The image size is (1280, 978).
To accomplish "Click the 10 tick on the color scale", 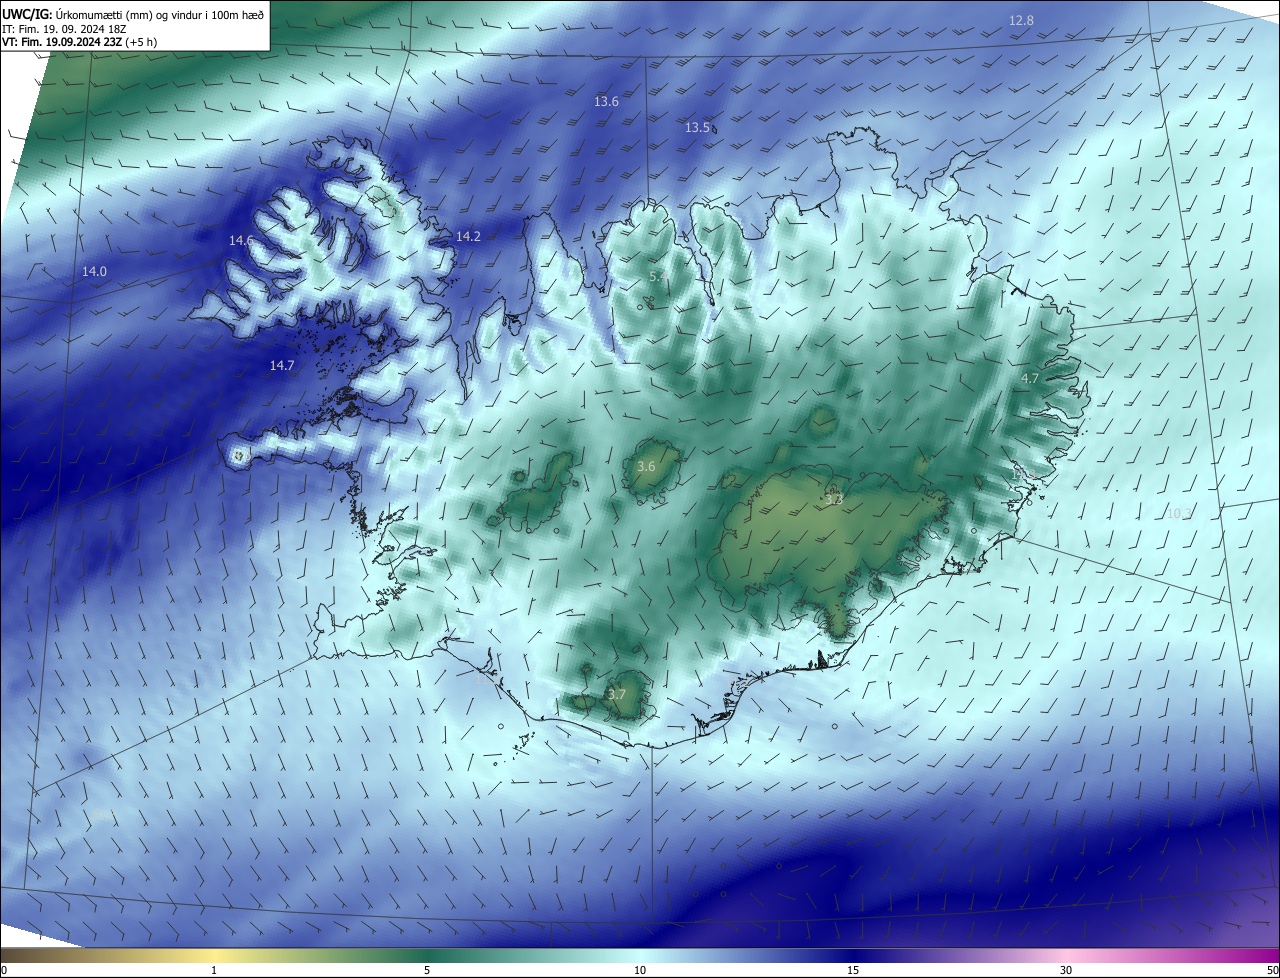I will pos(640,970).
